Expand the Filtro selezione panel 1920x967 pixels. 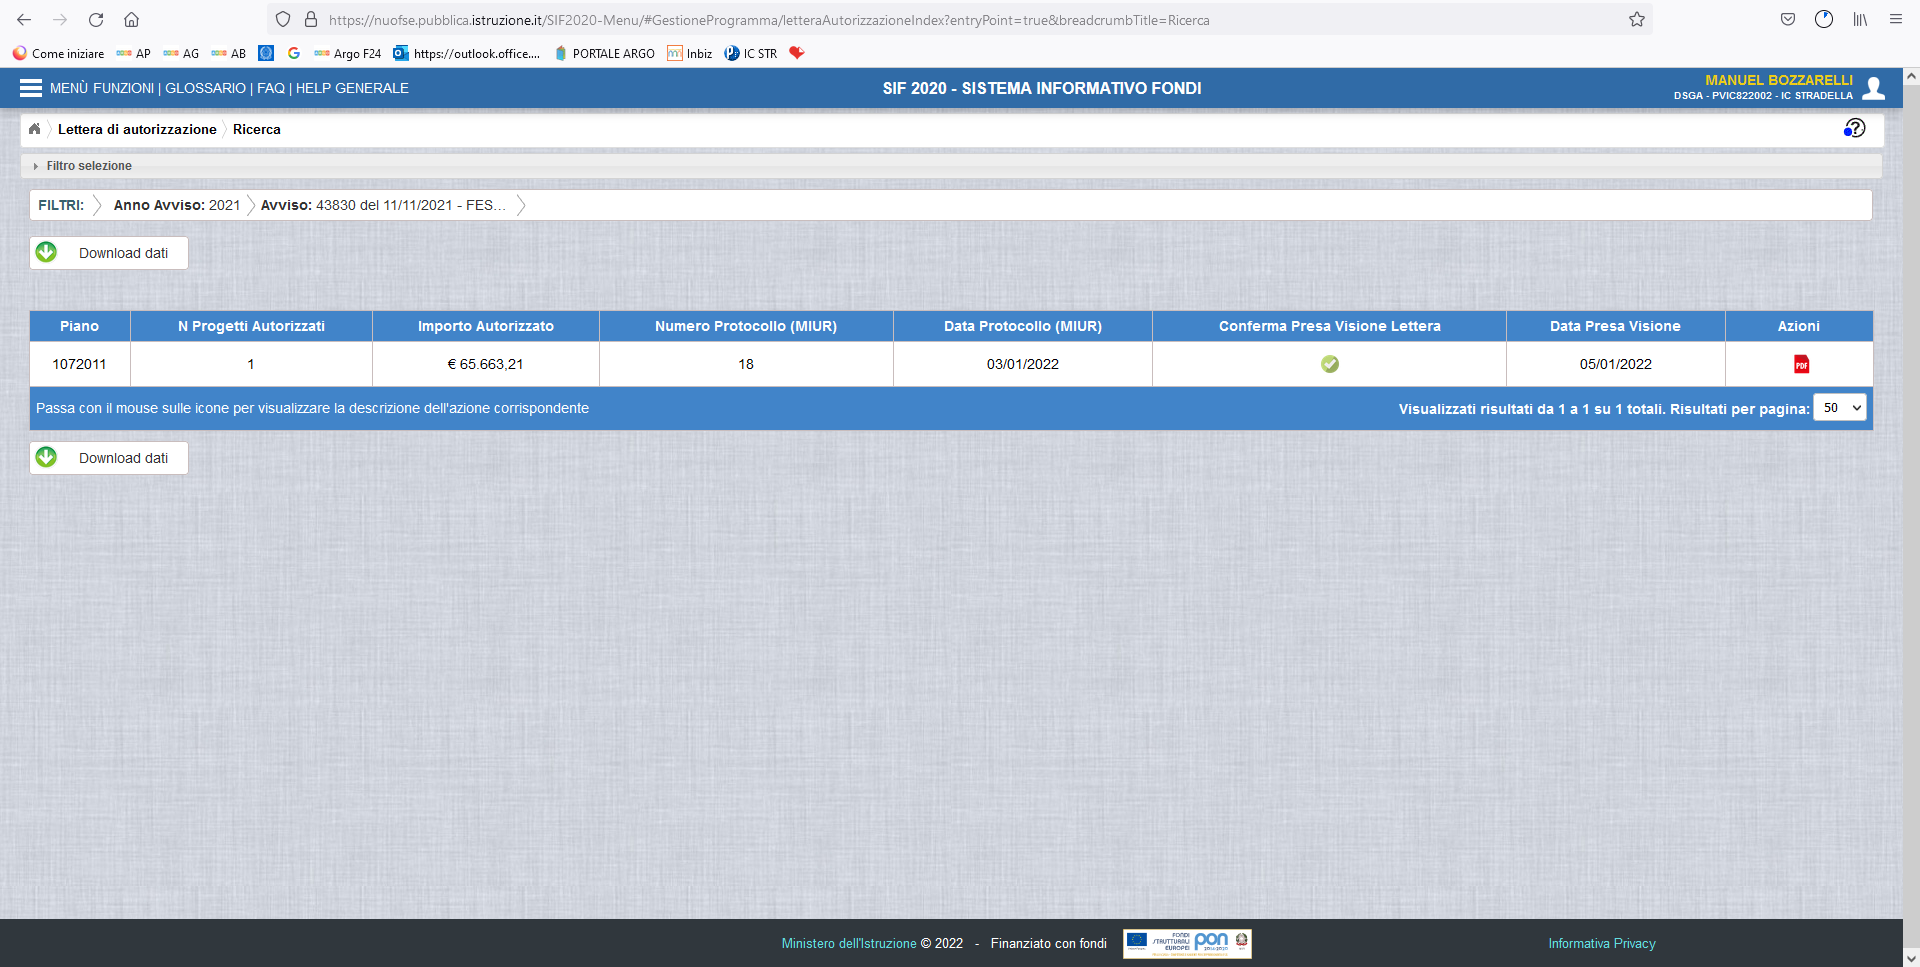[88, 166]
